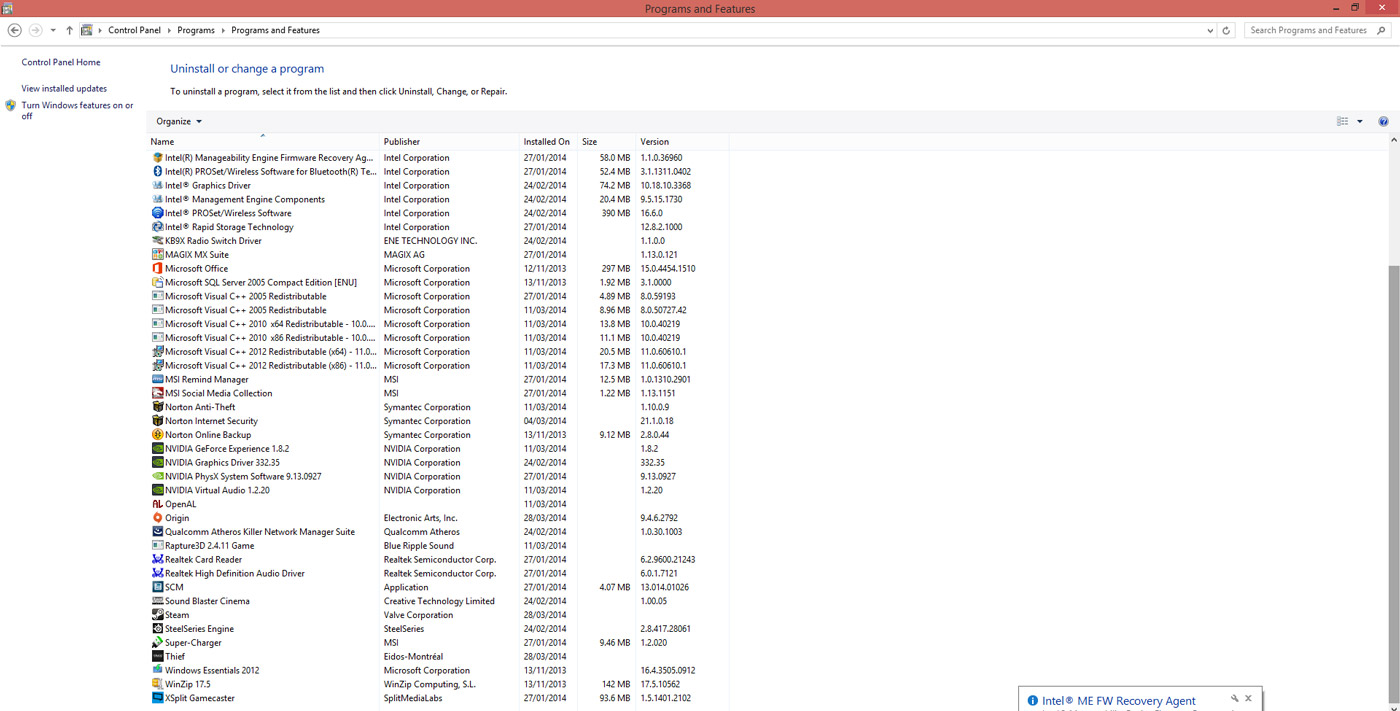
Task: Click the Back navigation arrow
Action: click(14, 30)
